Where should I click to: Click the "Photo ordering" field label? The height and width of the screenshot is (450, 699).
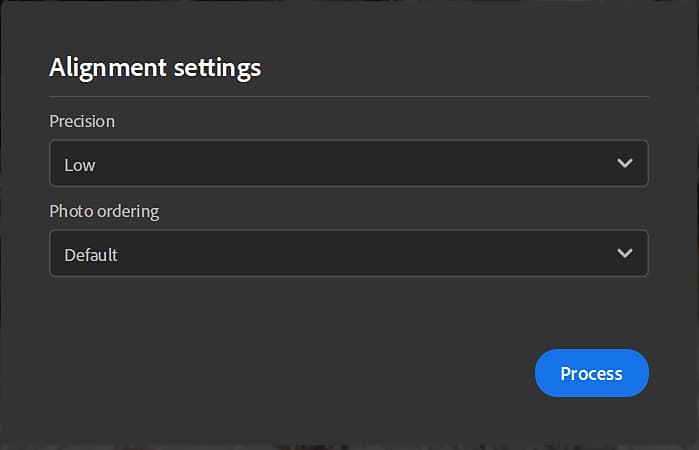[104, 211]
